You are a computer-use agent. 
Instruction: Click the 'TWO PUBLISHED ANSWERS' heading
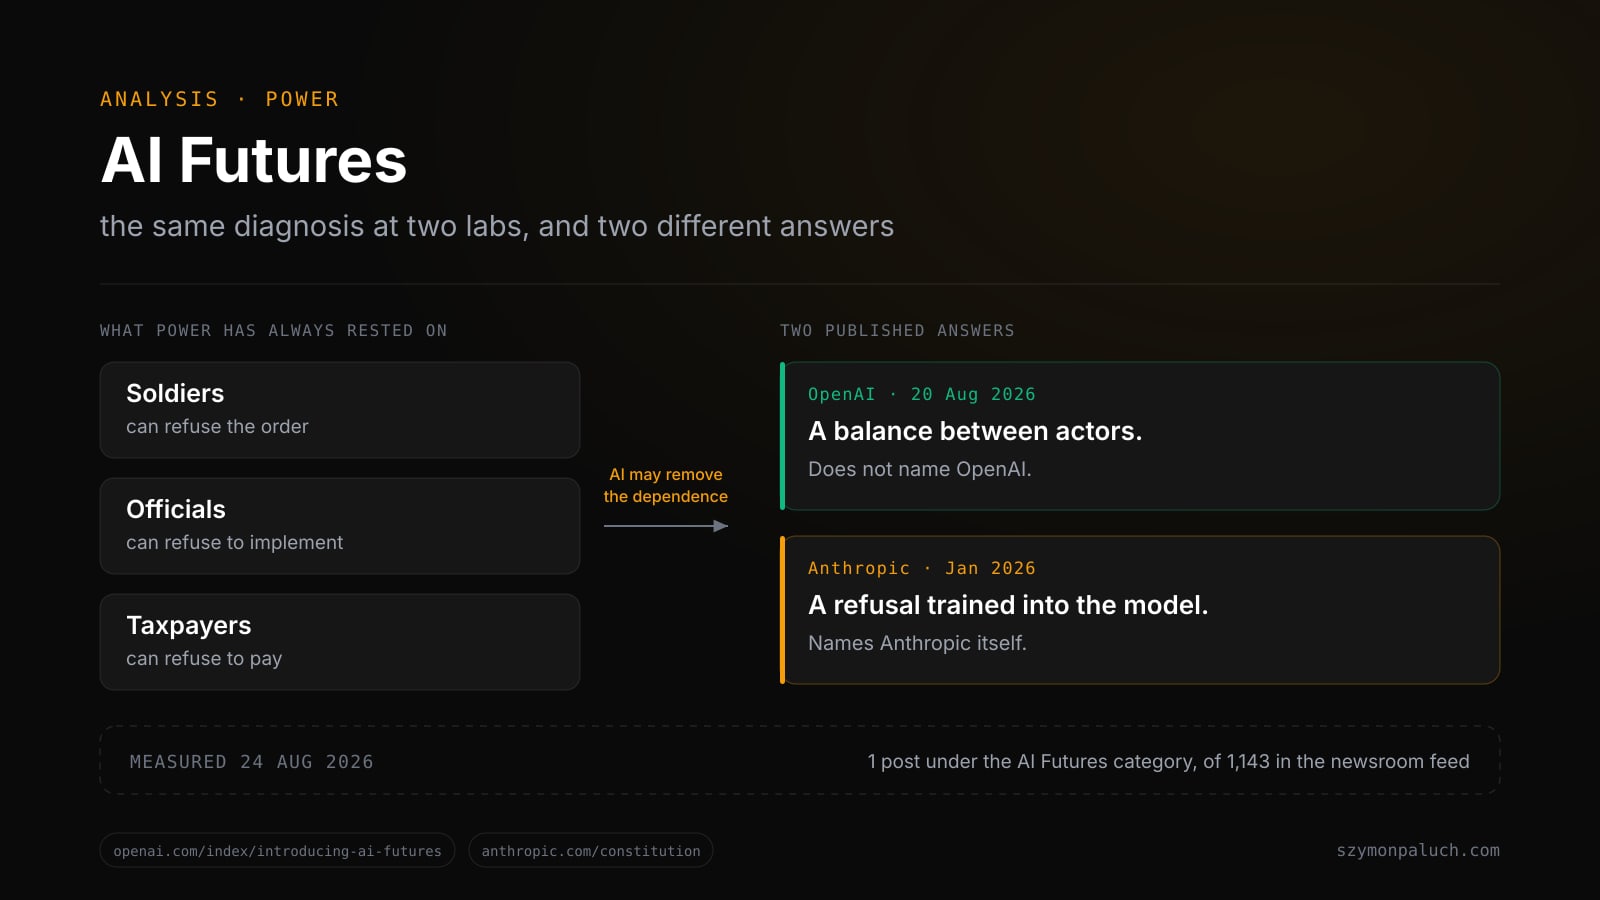click(897, 330)
